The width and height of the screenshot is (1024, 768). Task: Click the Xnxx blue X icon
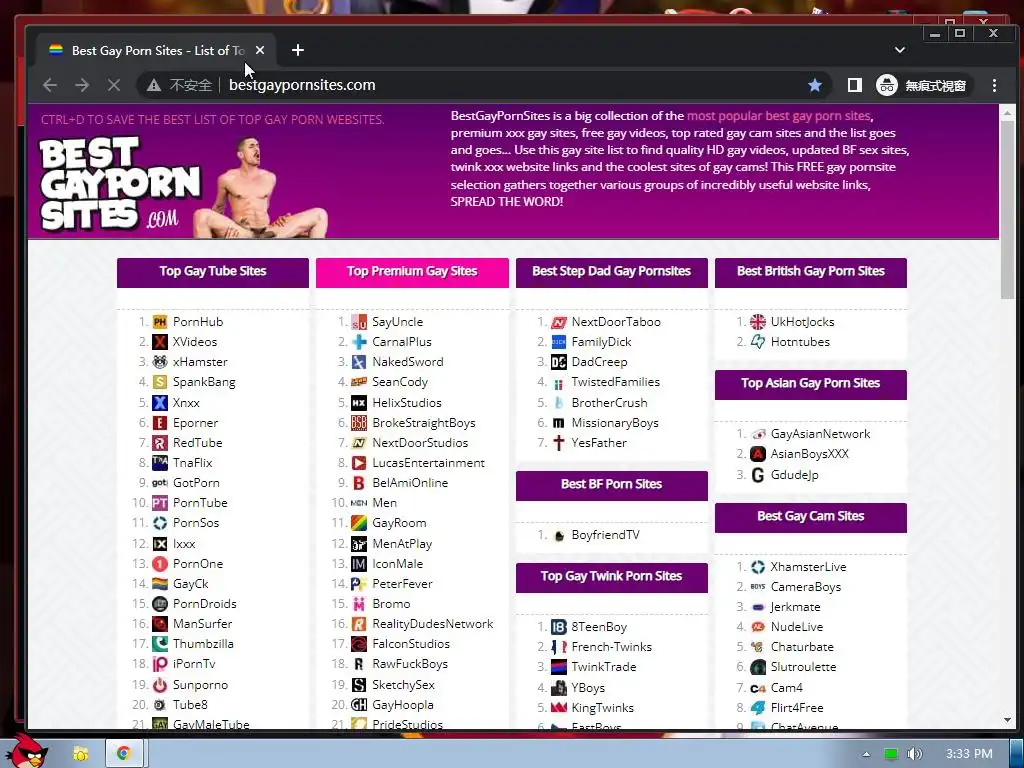[x=160, y=403]
